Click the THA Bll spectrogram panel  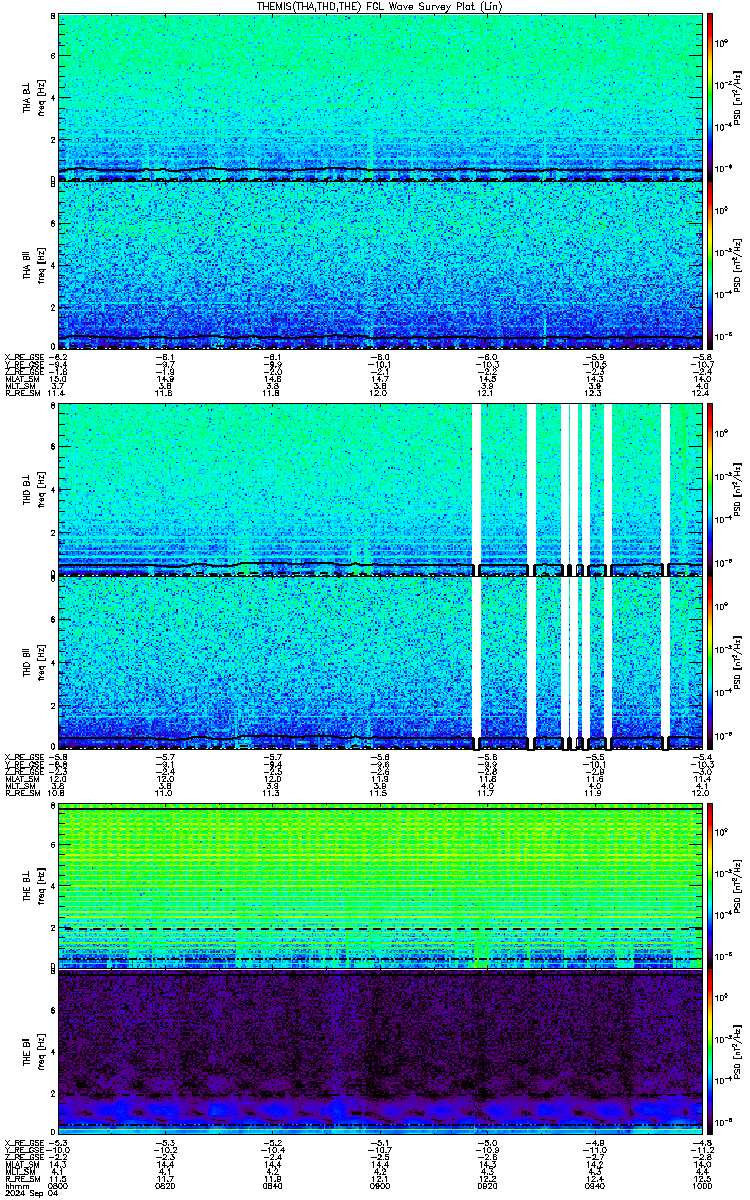pos(381,266)
